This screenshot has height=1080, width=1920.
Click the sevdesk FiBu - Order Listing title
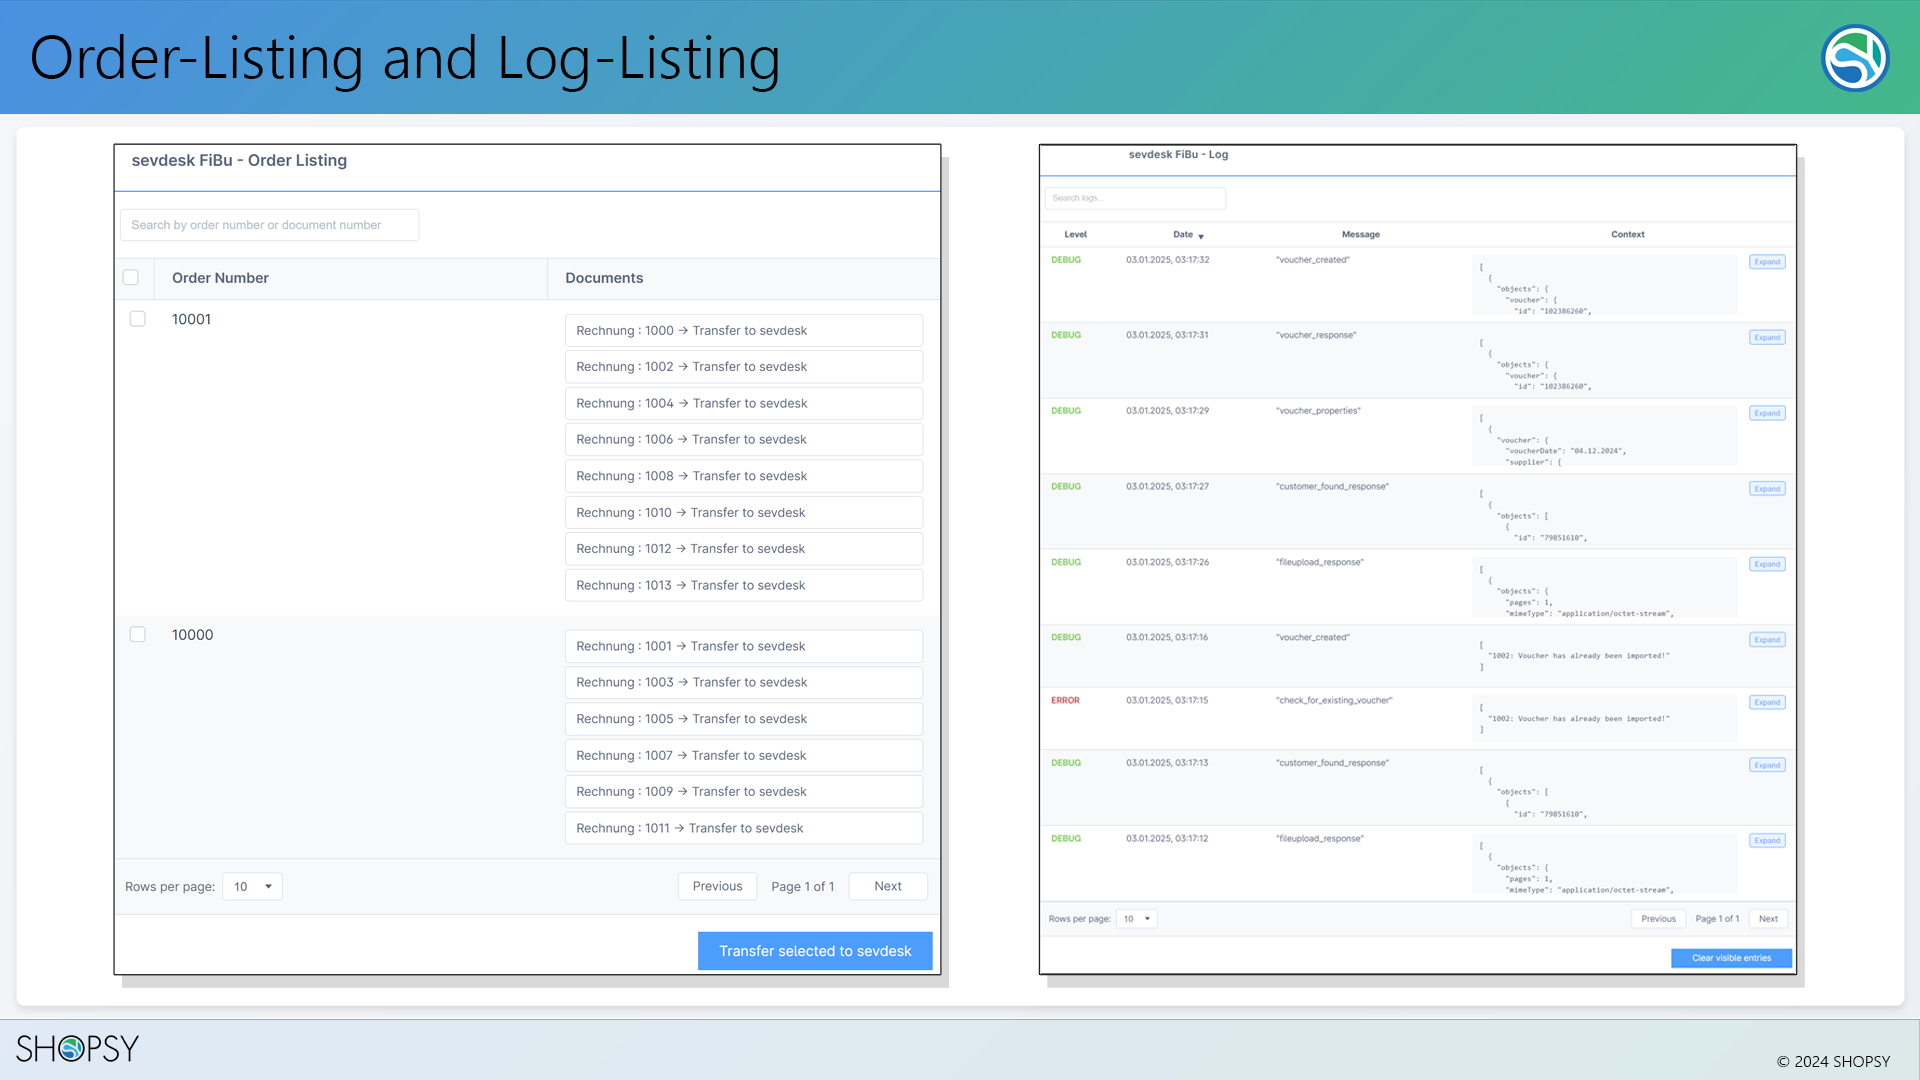239,160
